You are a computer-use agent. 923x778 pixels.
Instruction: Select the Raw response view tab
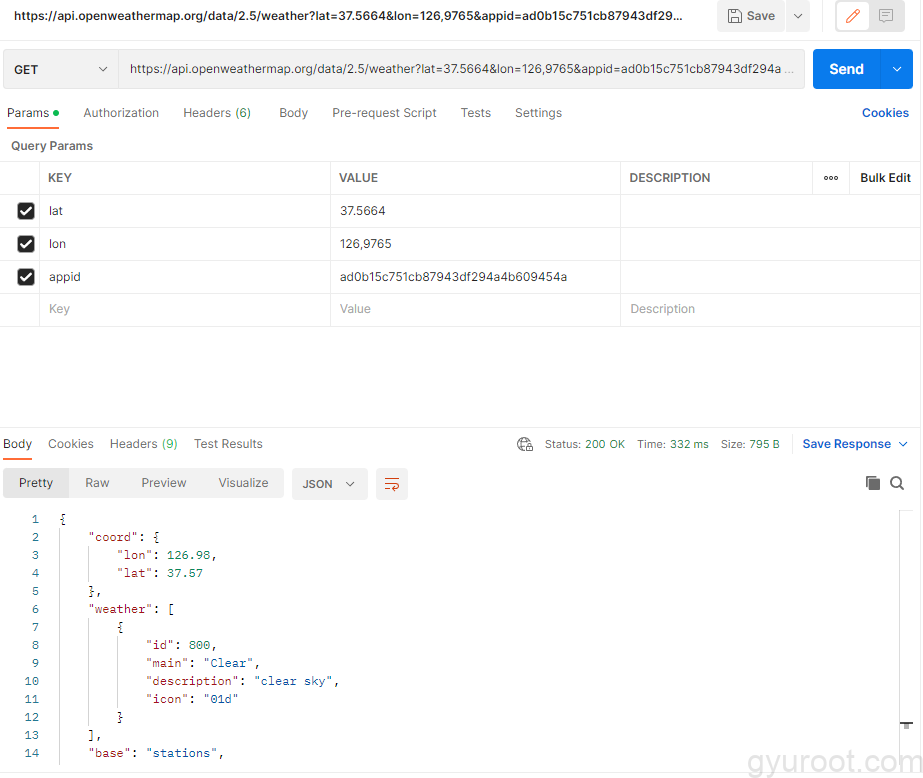click(97, 483)
